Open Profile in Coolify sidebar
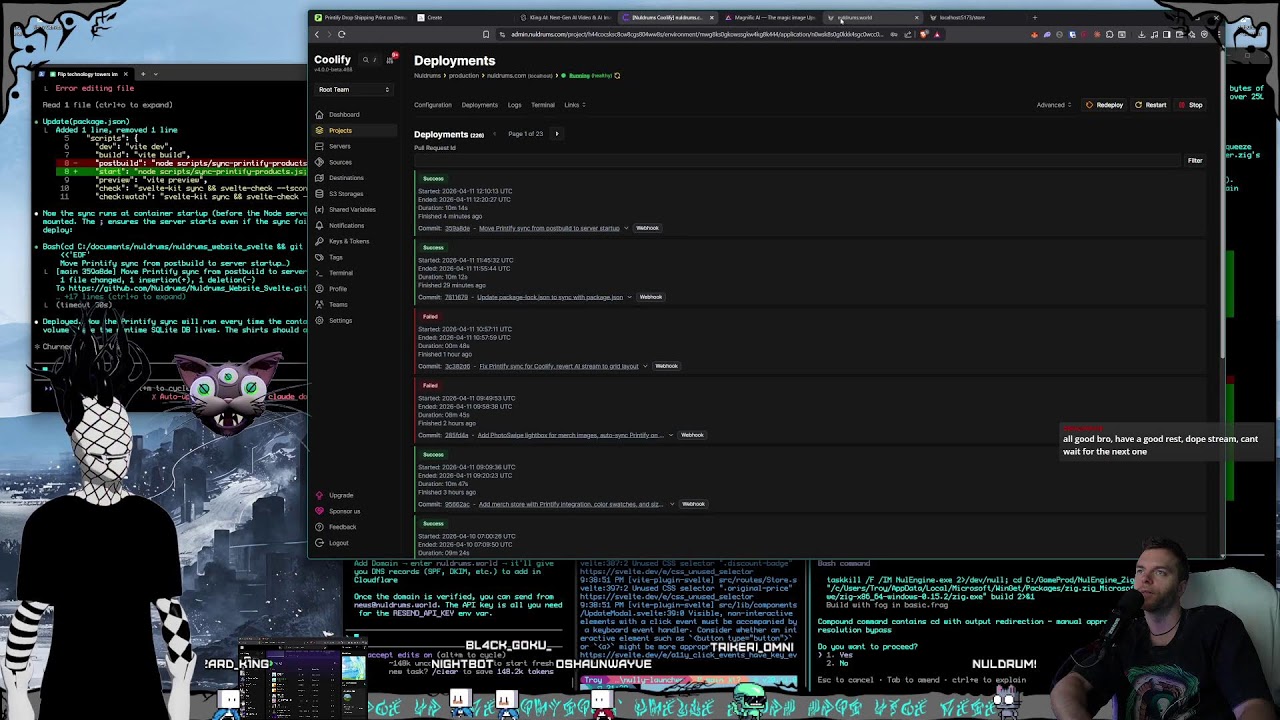The image size is (1280, 720). click(338, 289)
